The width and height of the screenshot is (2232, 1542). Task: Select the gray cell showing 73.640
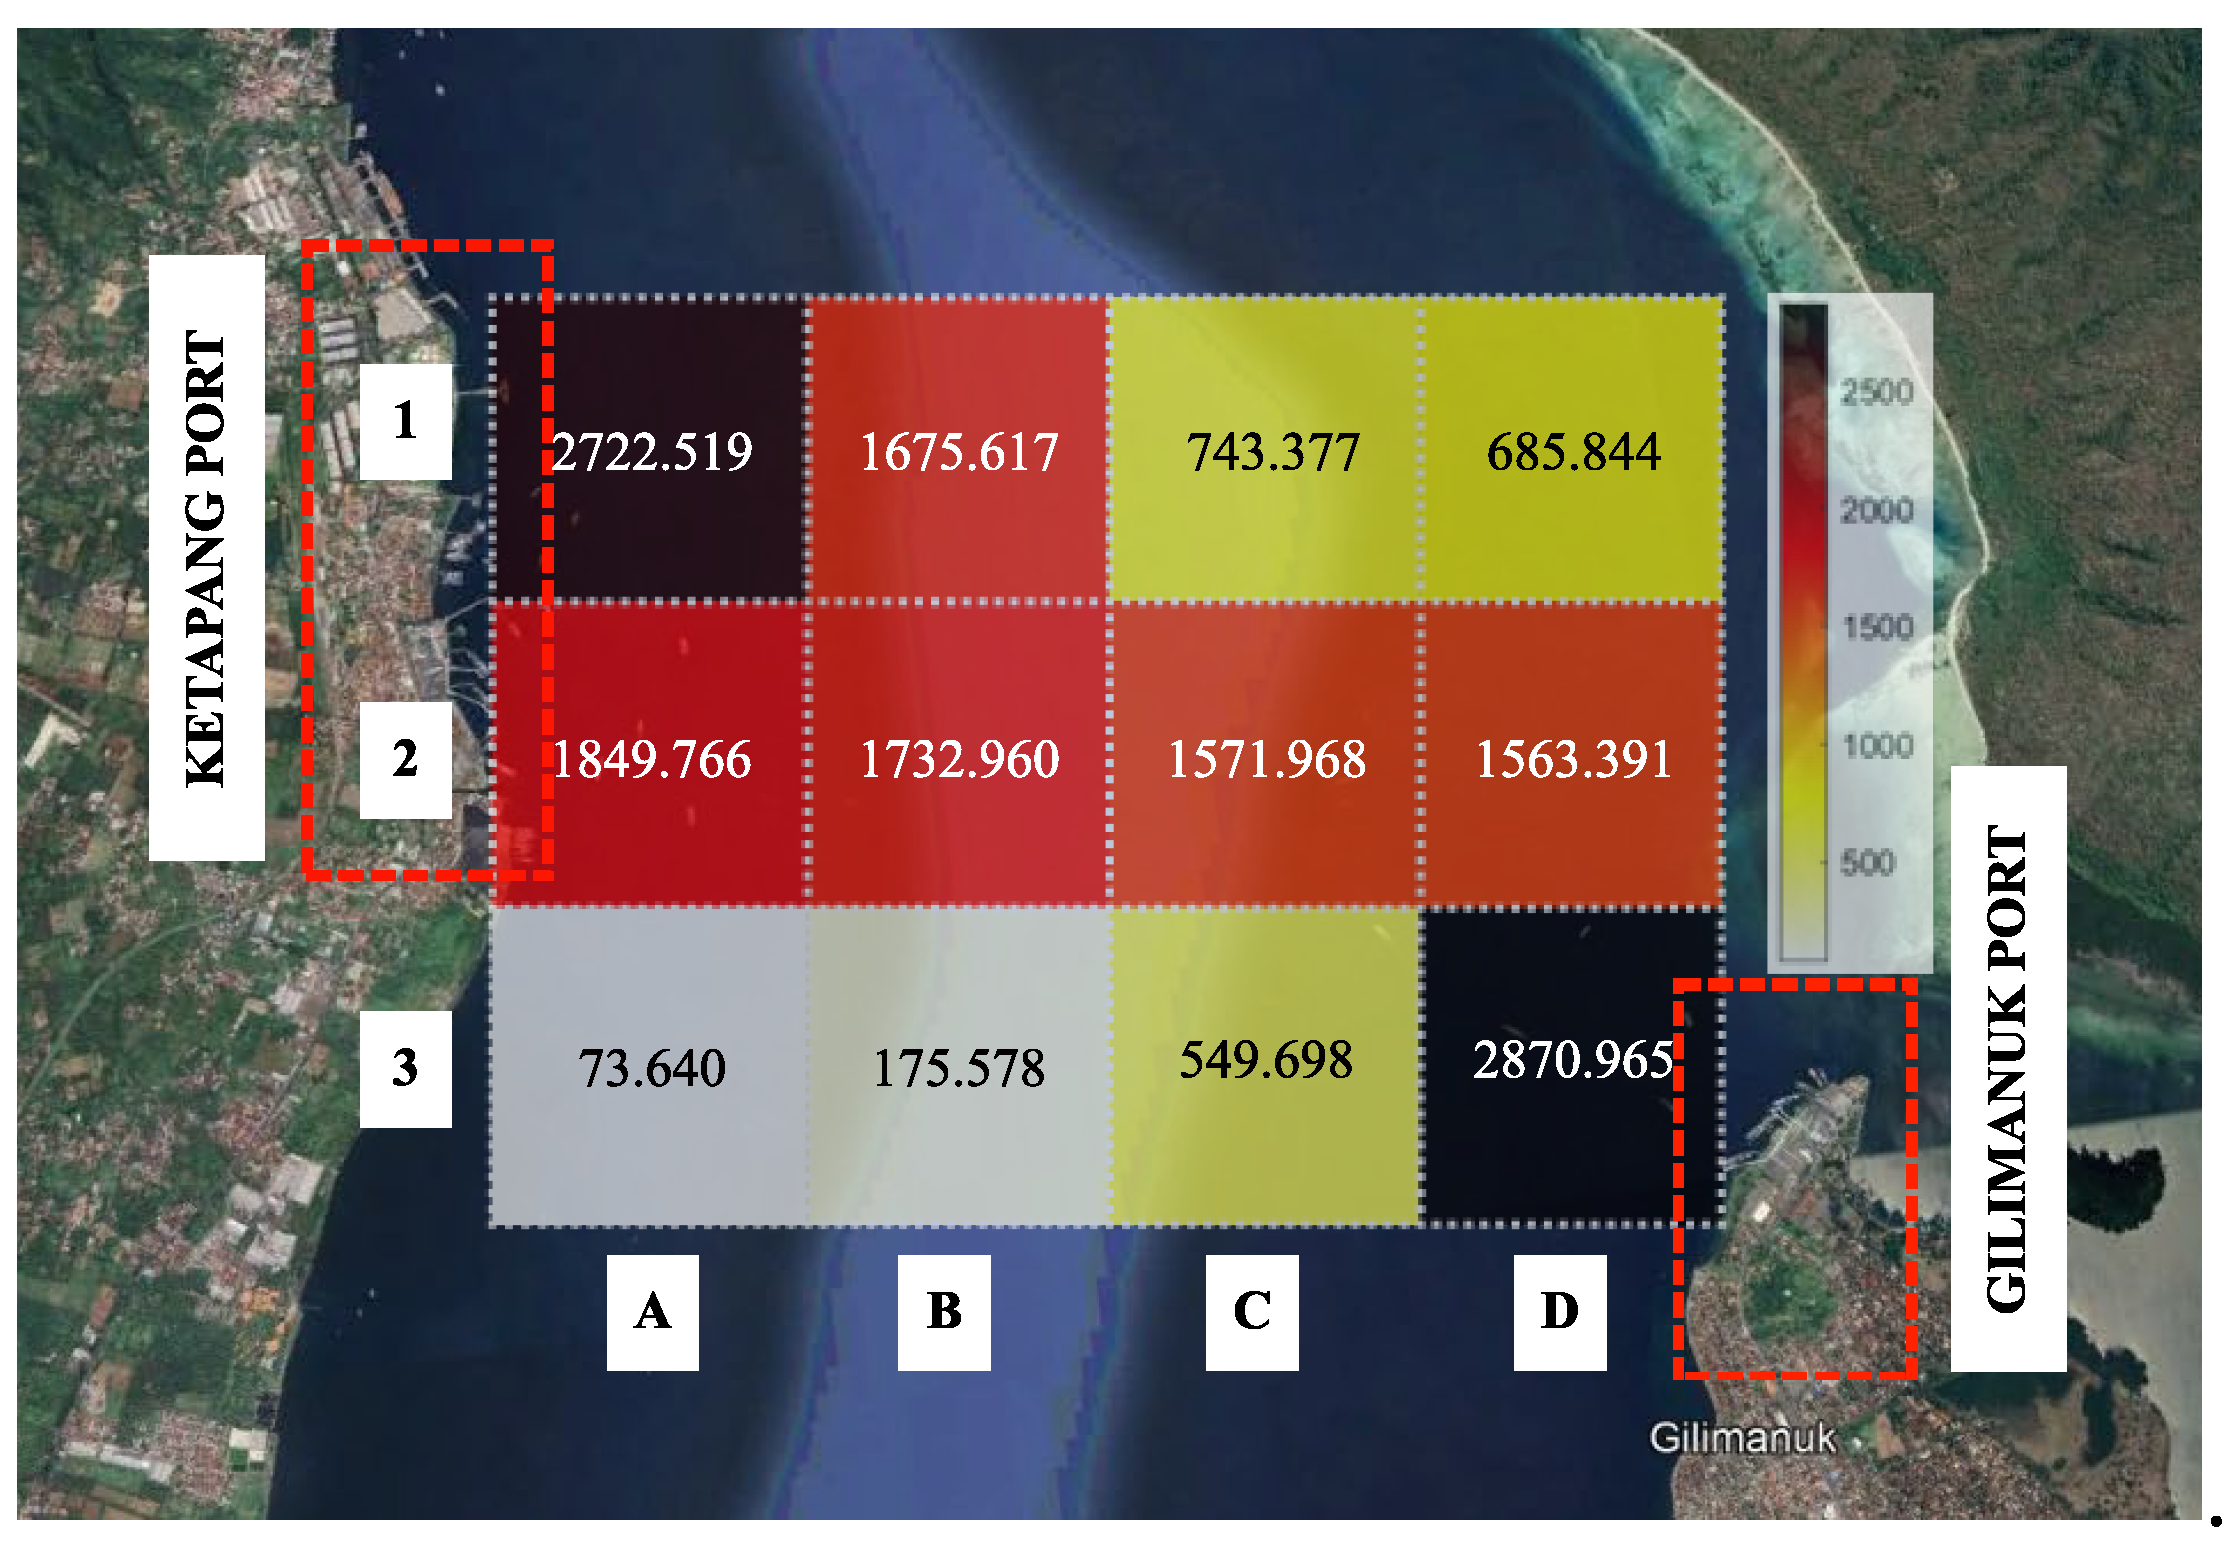[651, 1067]
